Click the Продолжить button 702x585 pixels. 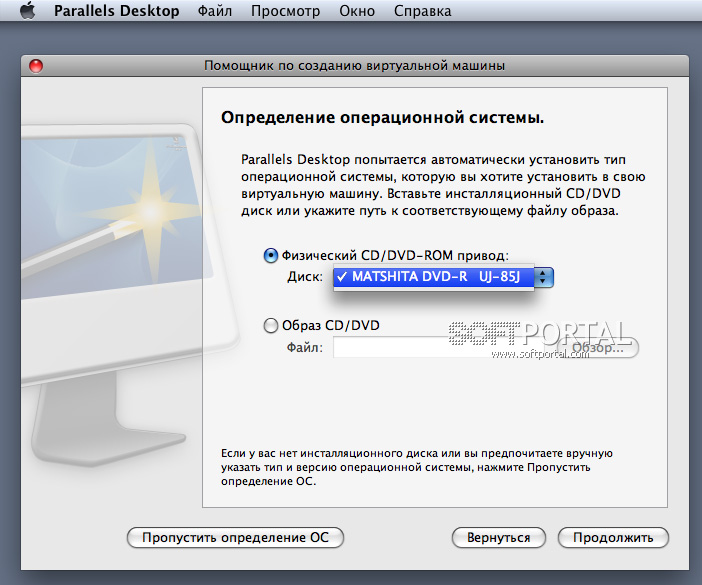[x=613, y=537]
